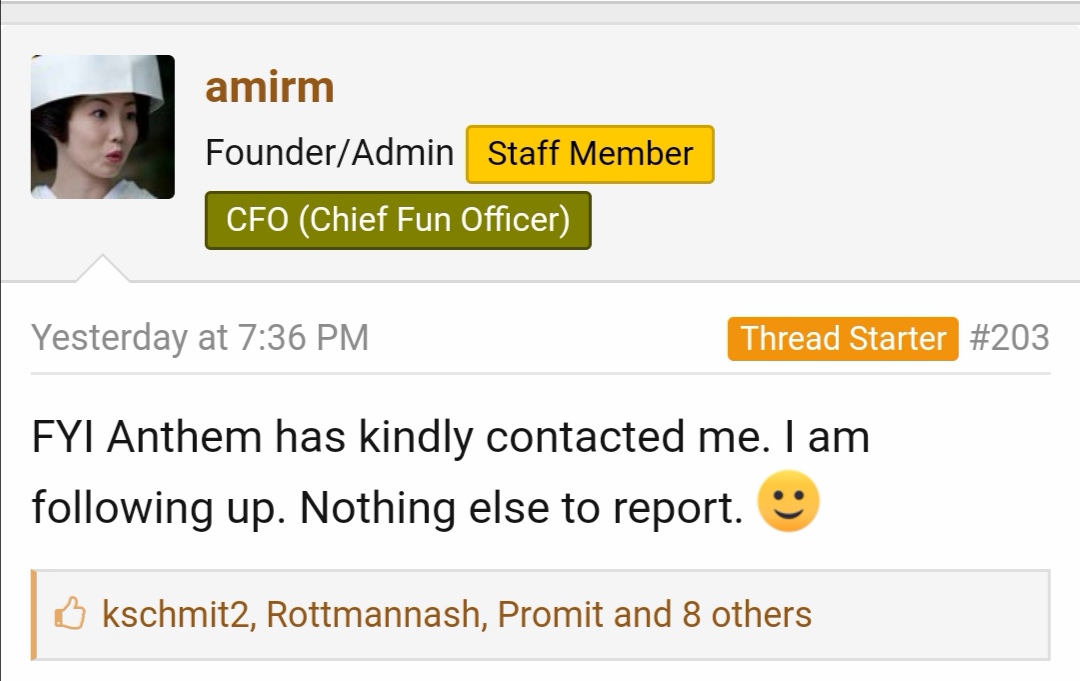Click the amirm username link
Viewport: 1080px width, 681px height.
[269, 87]
